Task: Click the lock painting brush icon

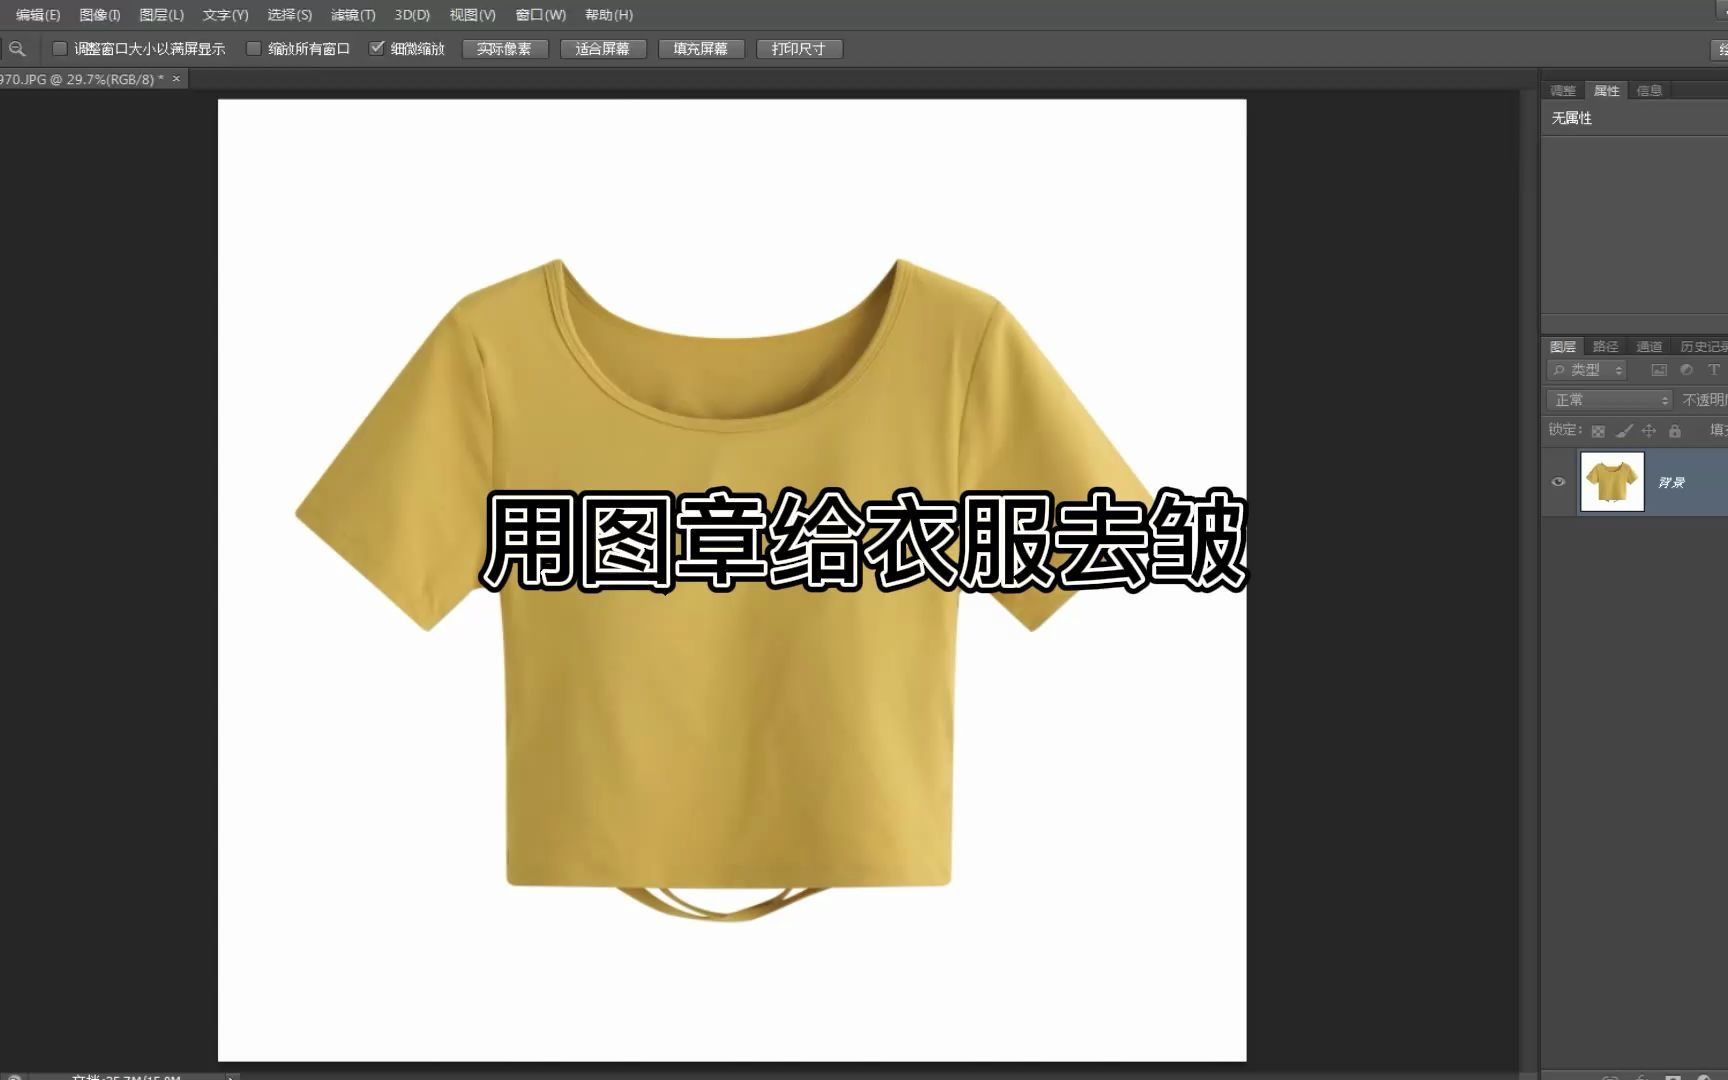Action: tap(1623, 432)
